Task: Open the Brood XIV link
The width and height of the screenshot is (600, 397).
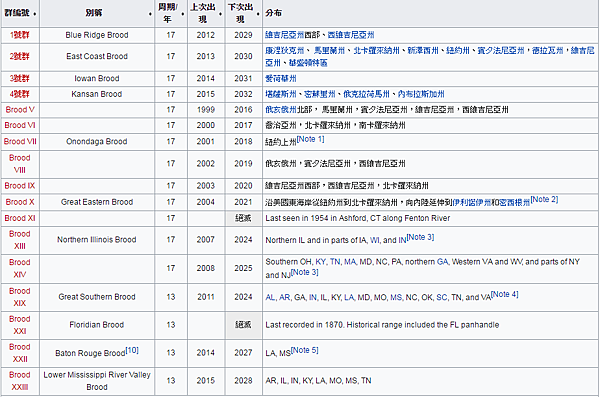Action: click(20, 268)
